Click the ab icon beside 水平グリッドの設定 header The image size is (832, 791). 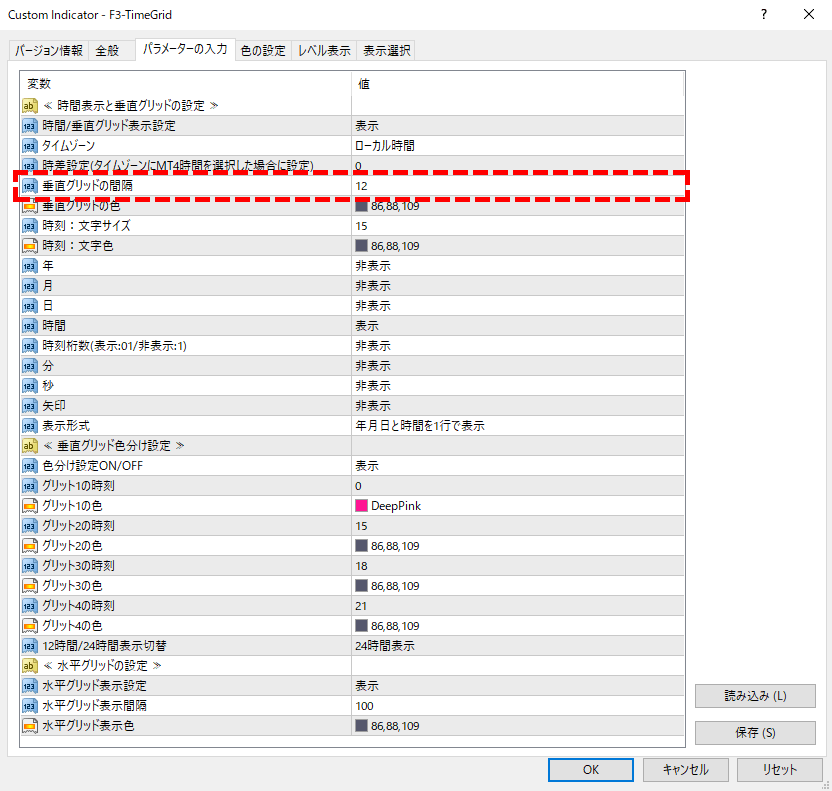[x=30, y=665]
